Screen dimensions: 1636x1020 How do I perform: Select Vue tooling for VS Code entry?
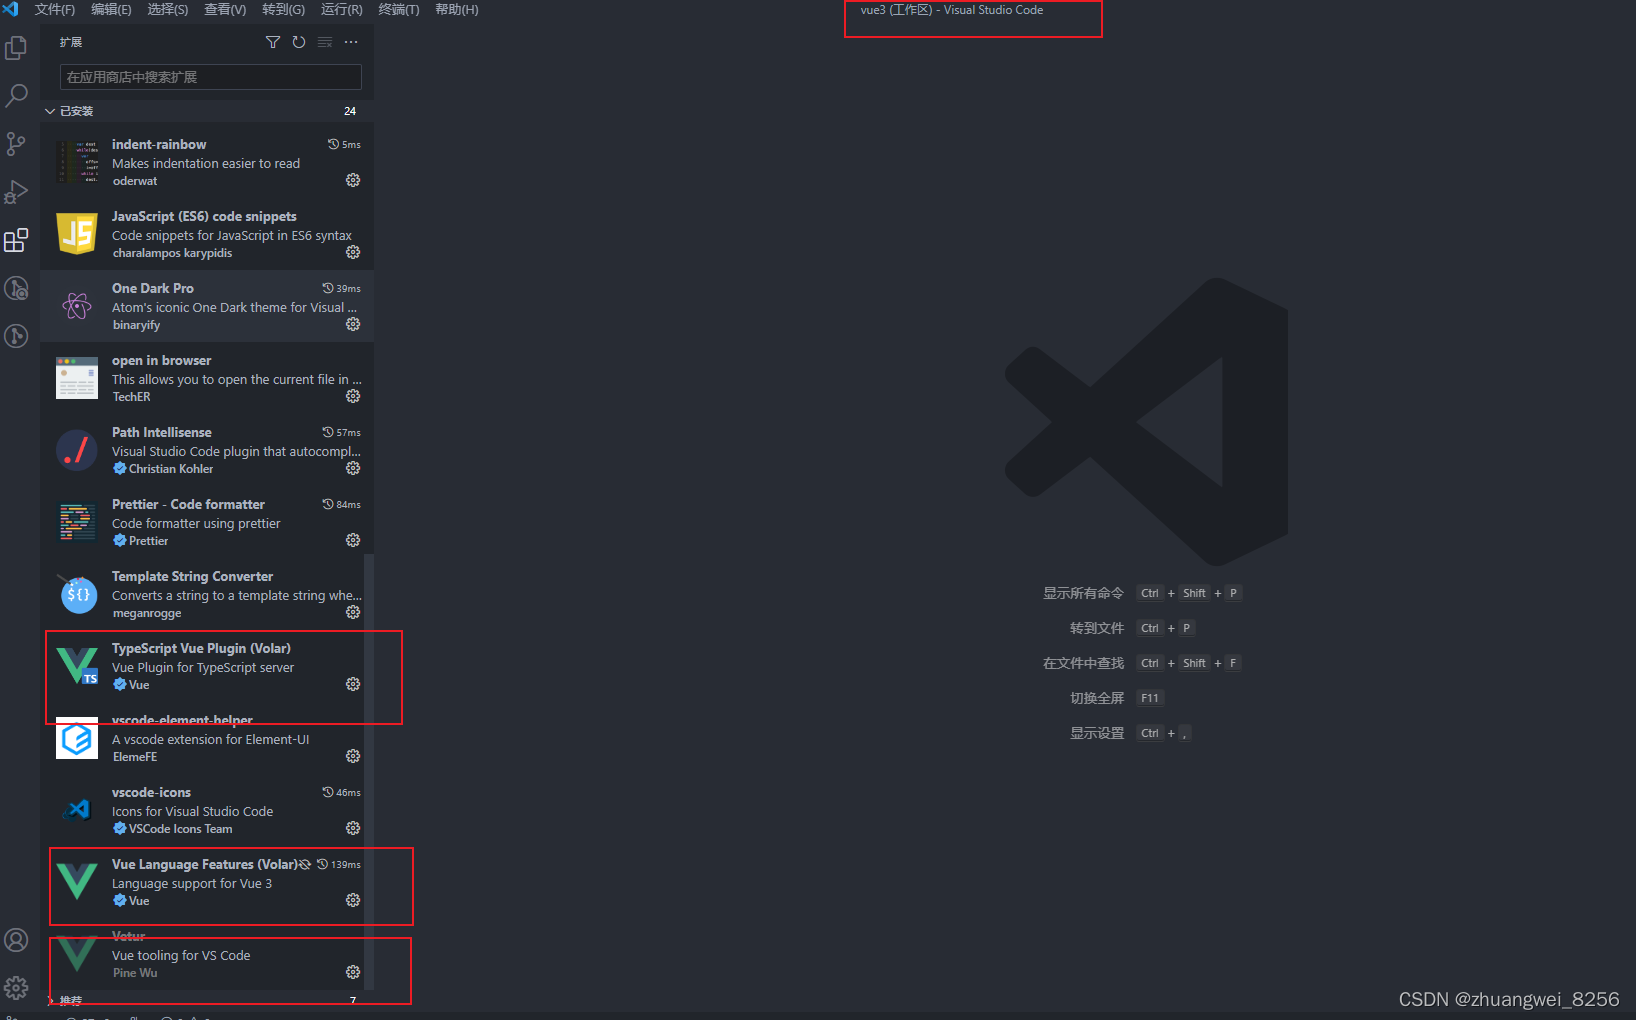(207, 954)
